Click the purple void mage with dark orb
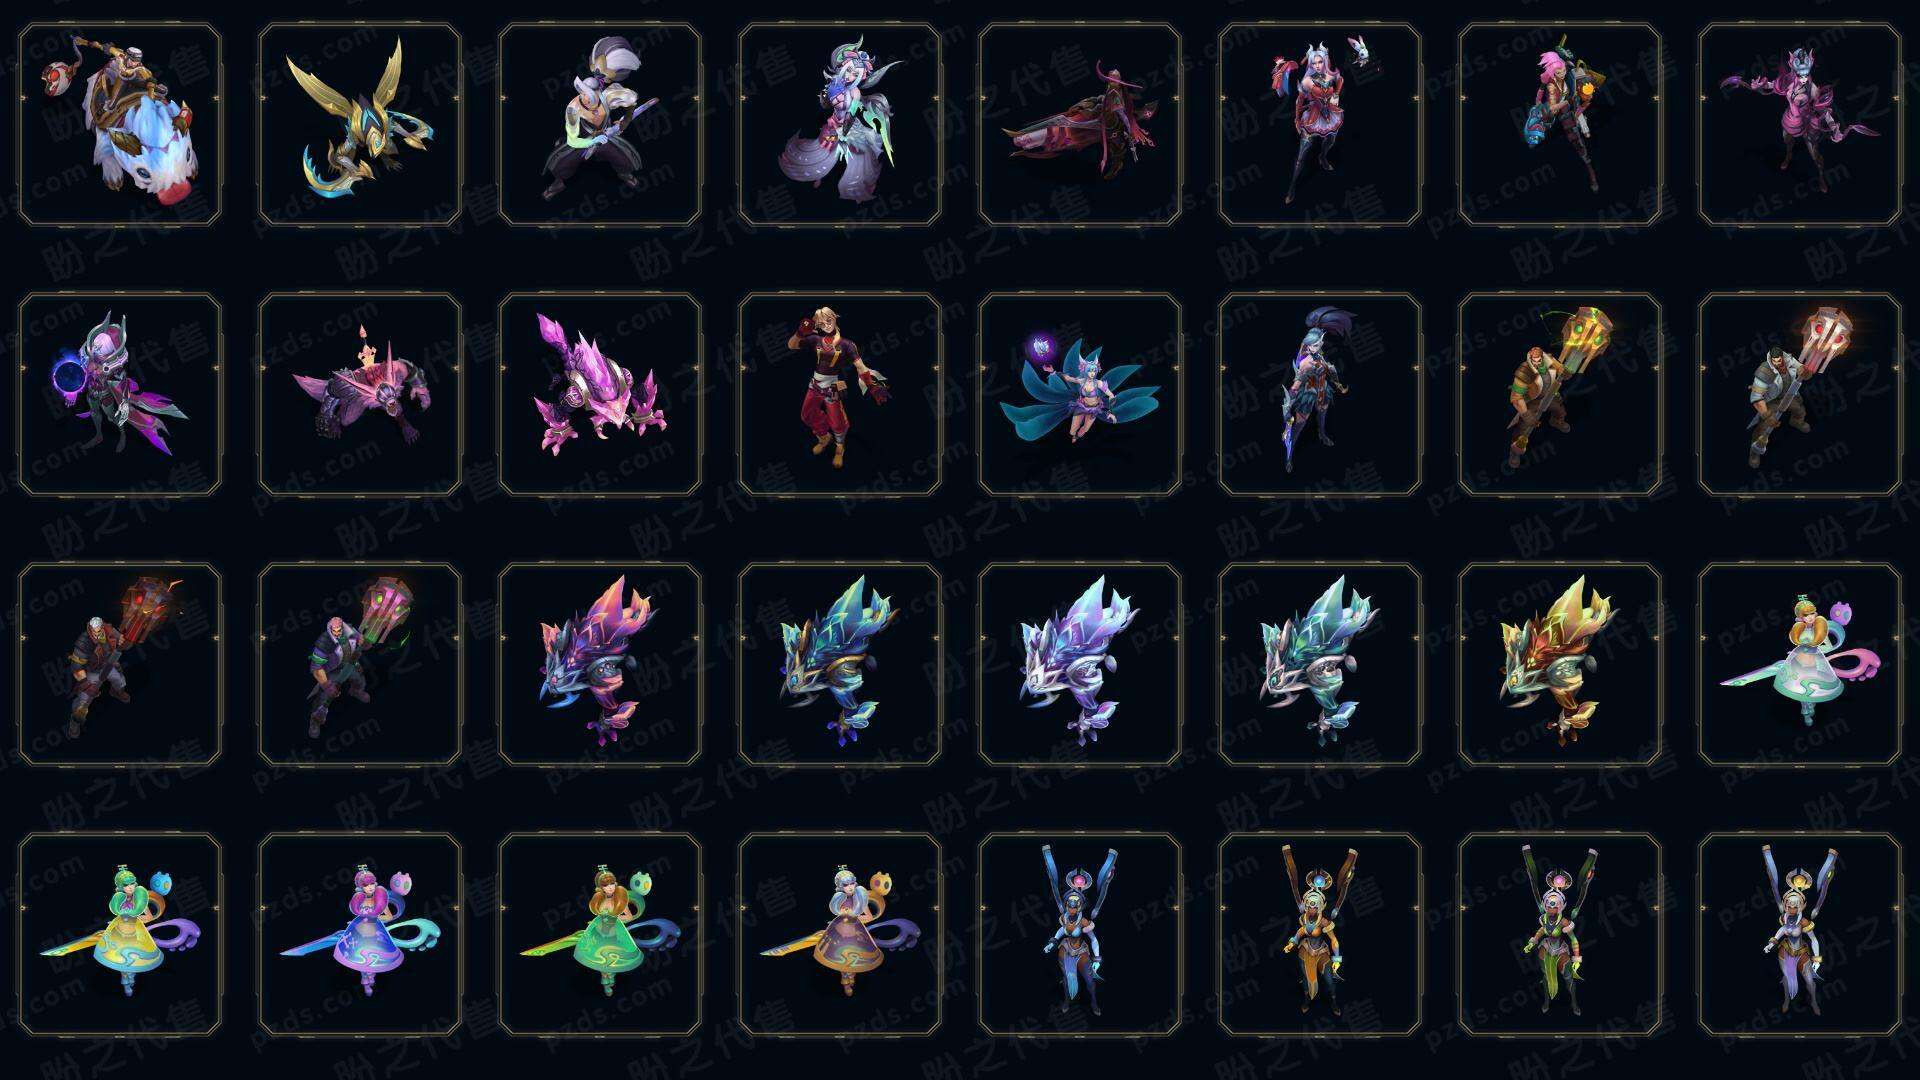Screen dimensions: 1920x1080 pos(120,394)
